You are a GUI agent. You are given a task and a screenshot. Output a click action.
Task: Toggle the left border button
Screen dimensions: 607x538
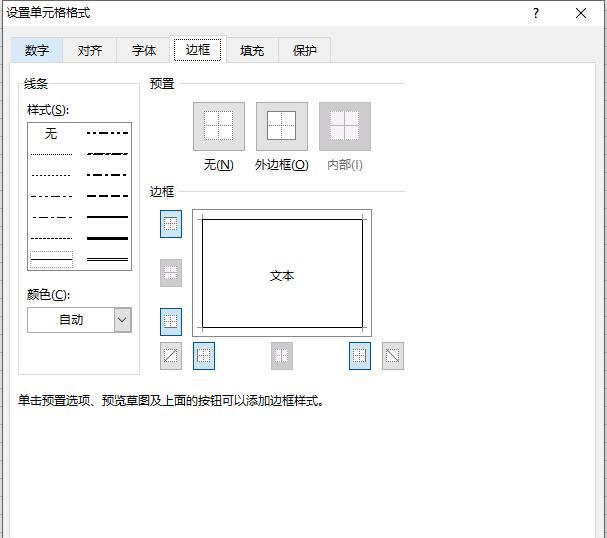(x=204, y=356)
